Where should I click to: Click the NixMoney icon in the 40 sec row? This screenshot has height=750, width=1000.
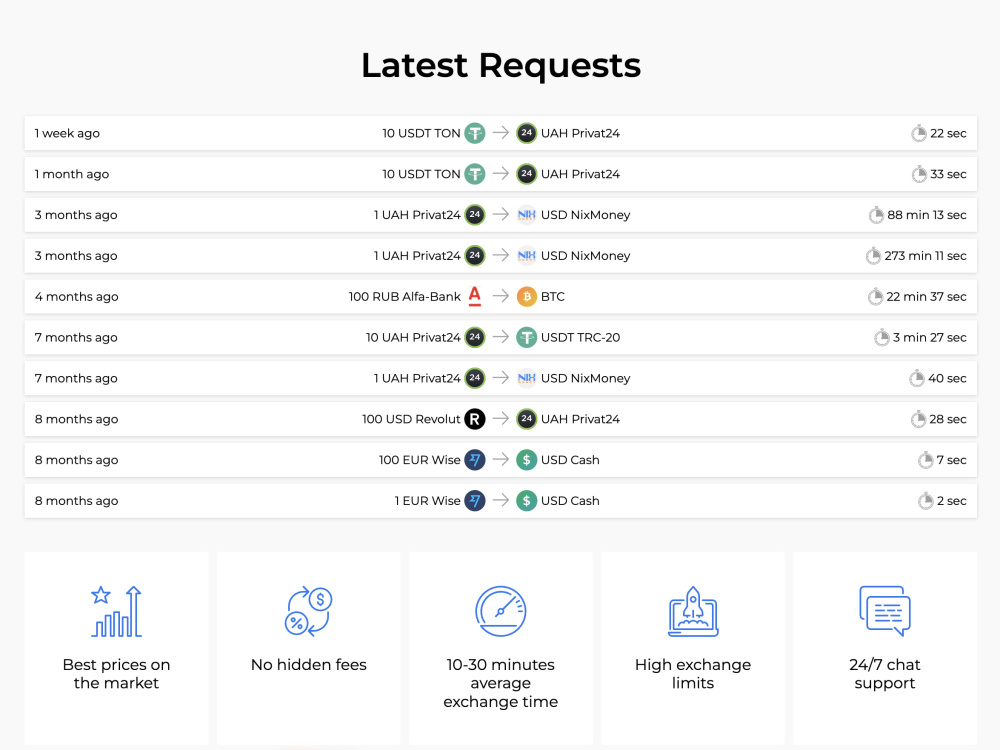(526, 378)
